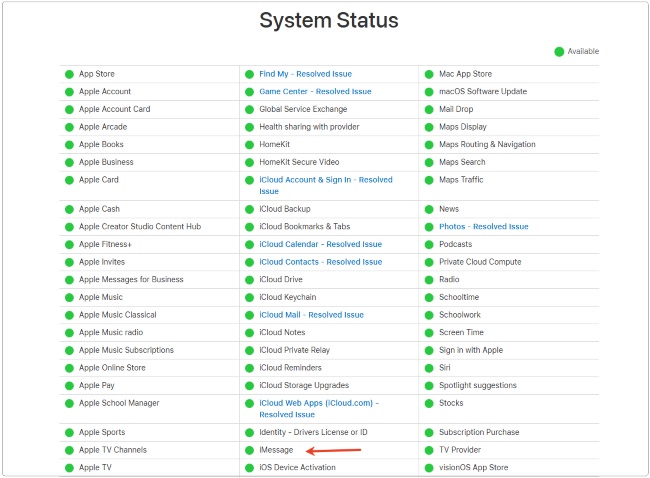Open the Photos resolved issue link
Viewport: 650px width, 478px height.
[484, 227]
